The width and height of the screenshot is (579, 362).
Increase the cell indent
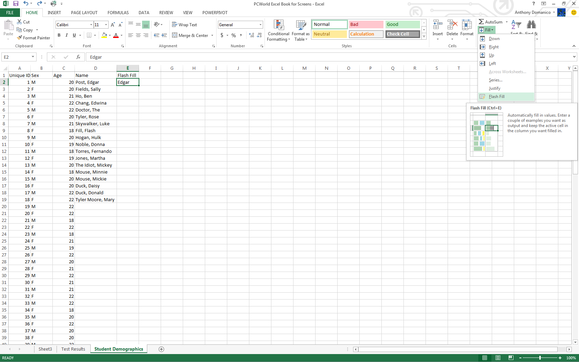pos(164,35)
